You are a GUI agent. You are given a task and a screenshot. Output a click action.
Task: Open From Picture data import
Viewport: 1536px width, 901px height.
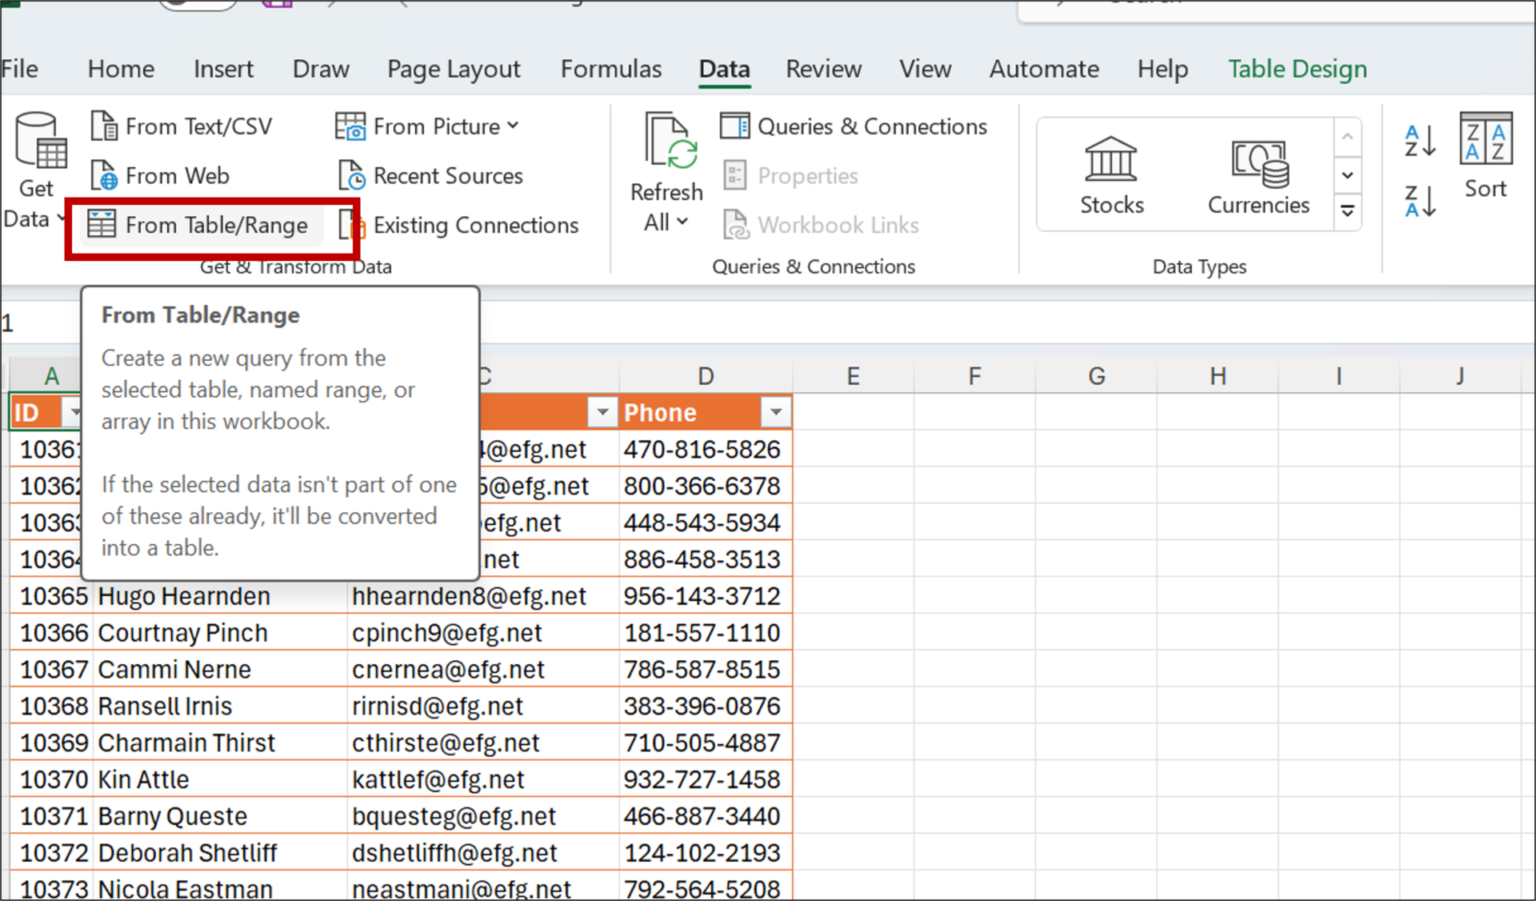click(x=427, y=126)
